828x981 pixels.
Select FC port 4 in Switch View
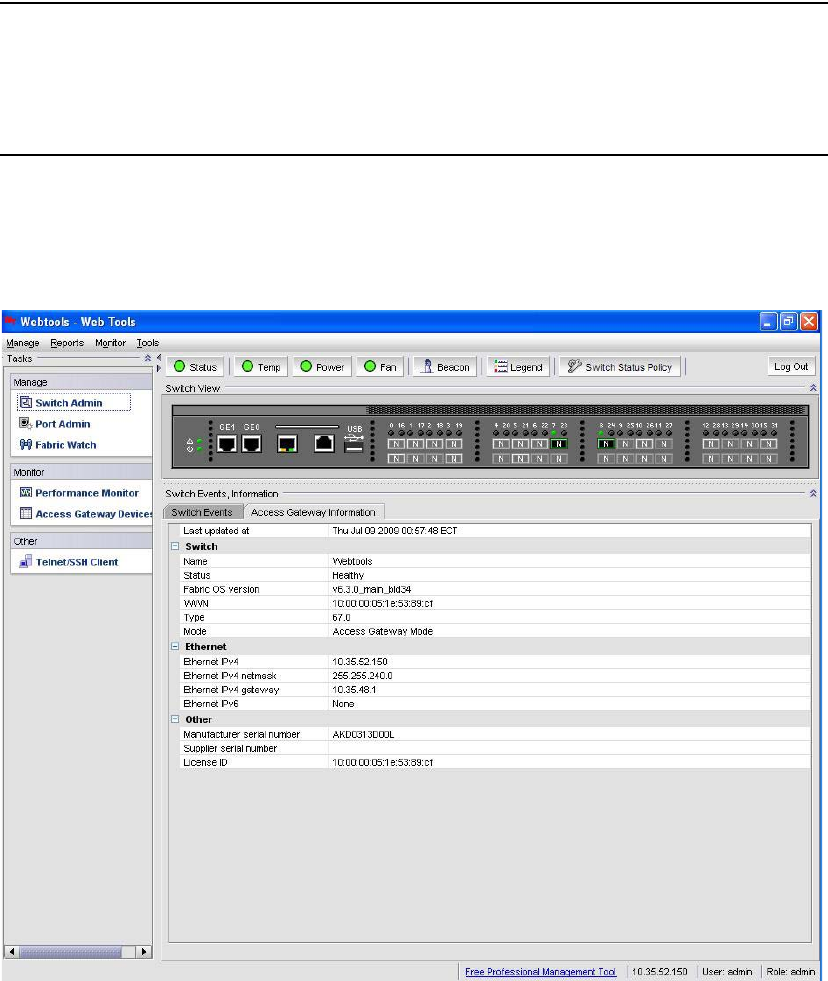click(501, 444)
